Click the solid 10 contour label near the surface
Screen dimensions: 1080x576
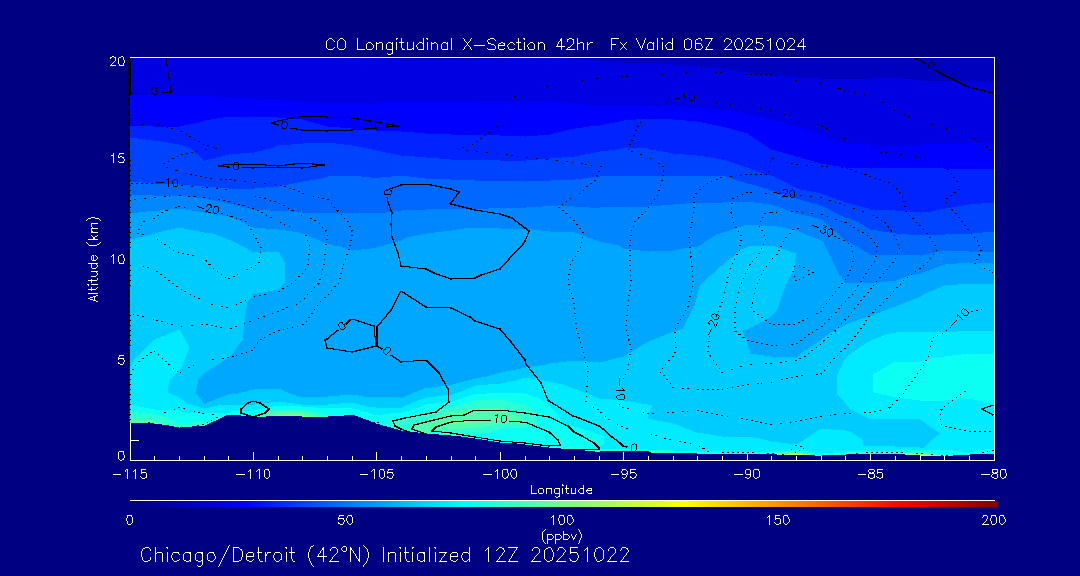click(x=500, y=419)
